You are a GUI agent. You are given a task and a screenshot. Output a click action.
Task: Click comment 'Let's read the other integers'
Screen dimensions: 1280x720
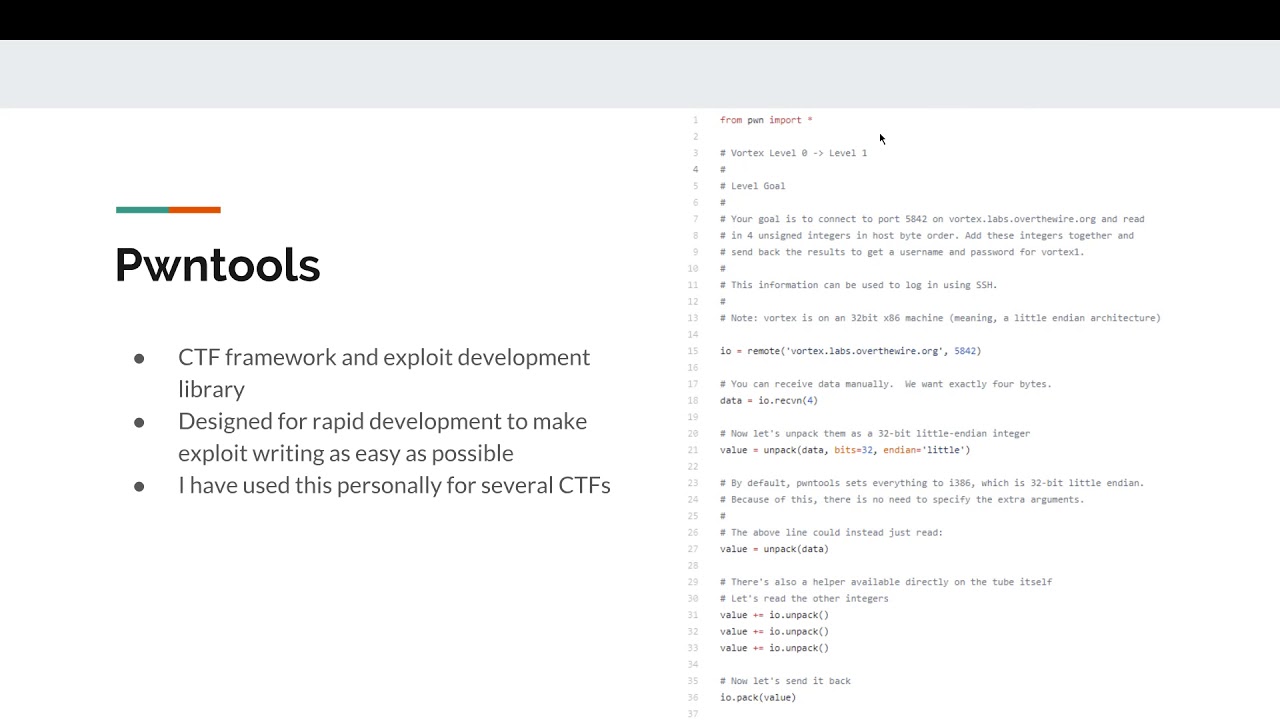(x=804, y=599)
